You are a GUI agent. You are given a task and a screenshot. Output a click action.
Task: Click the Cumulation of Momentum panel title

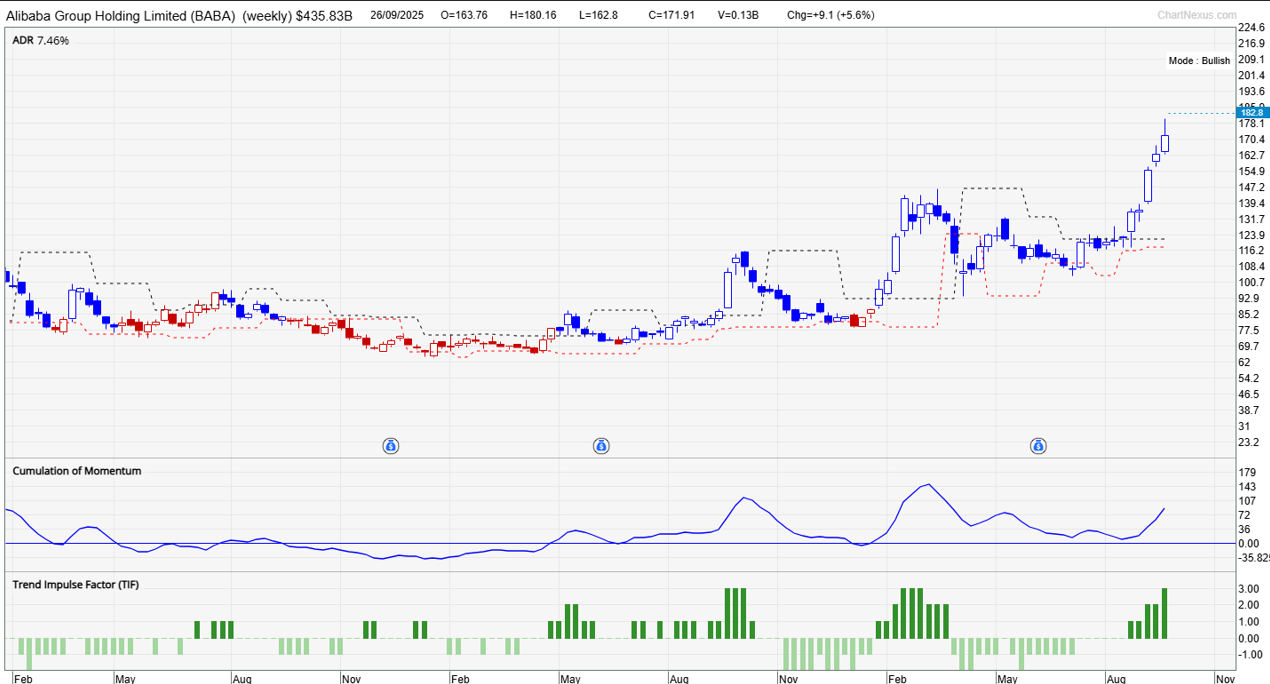(77, 471)
